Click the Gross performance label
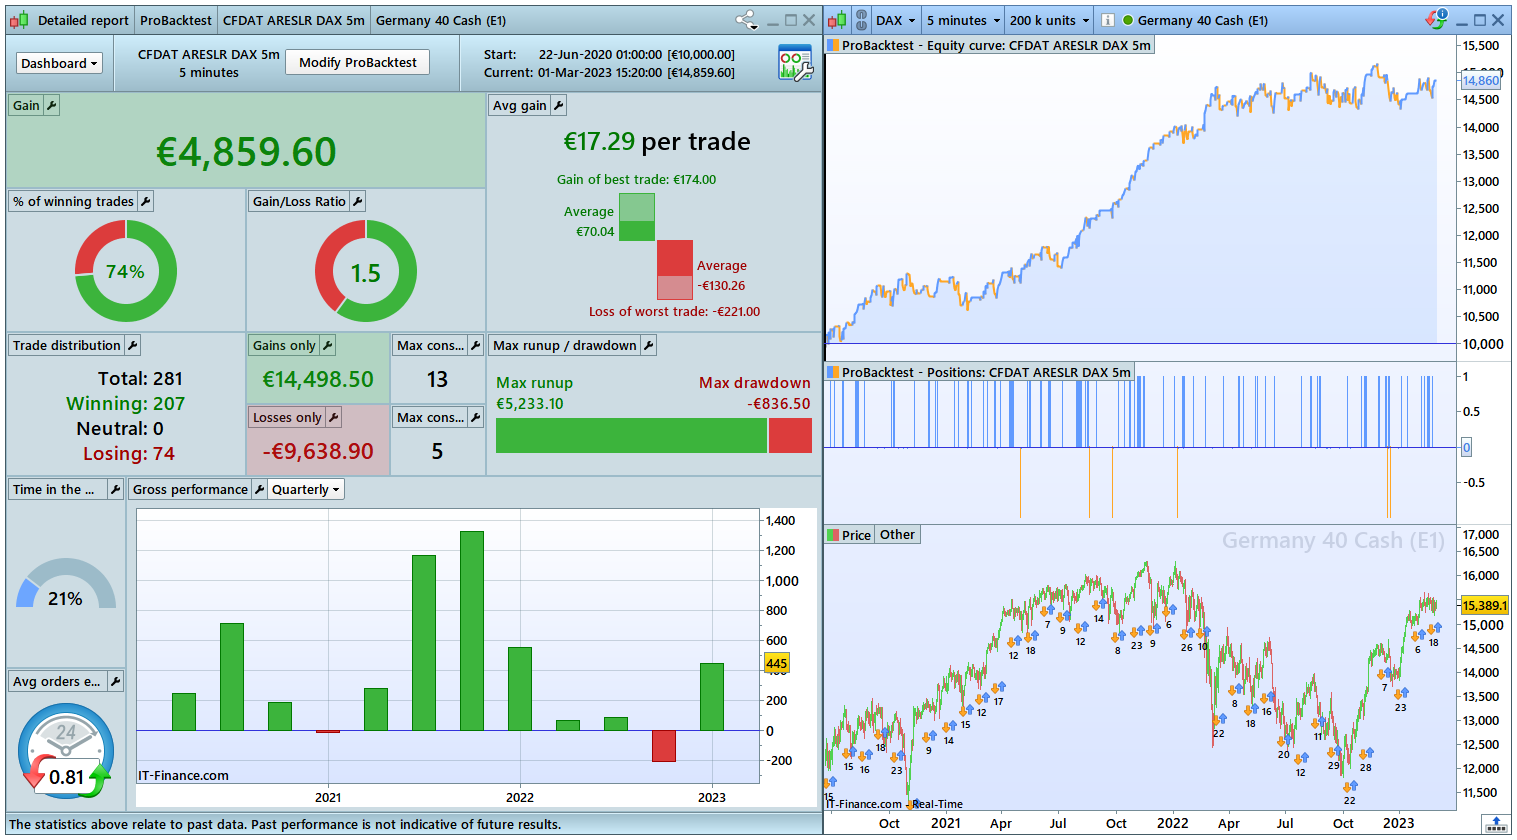Viewport: 1517px width, 840px height. coord(190,489)
